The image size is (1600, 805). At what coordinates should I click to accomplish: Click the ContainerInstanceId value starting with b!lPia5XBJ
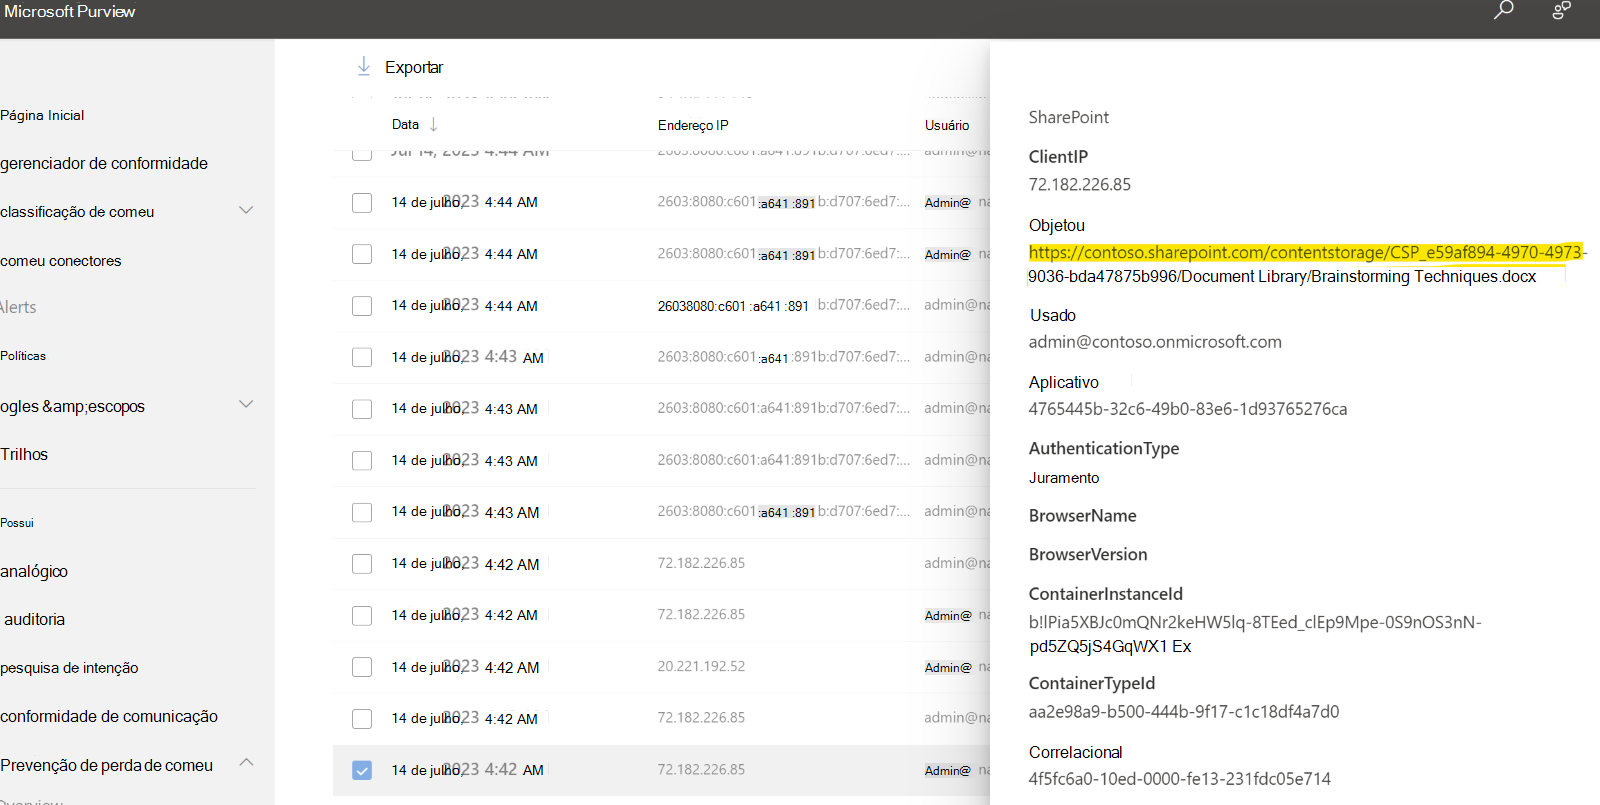coord(1255,634)
